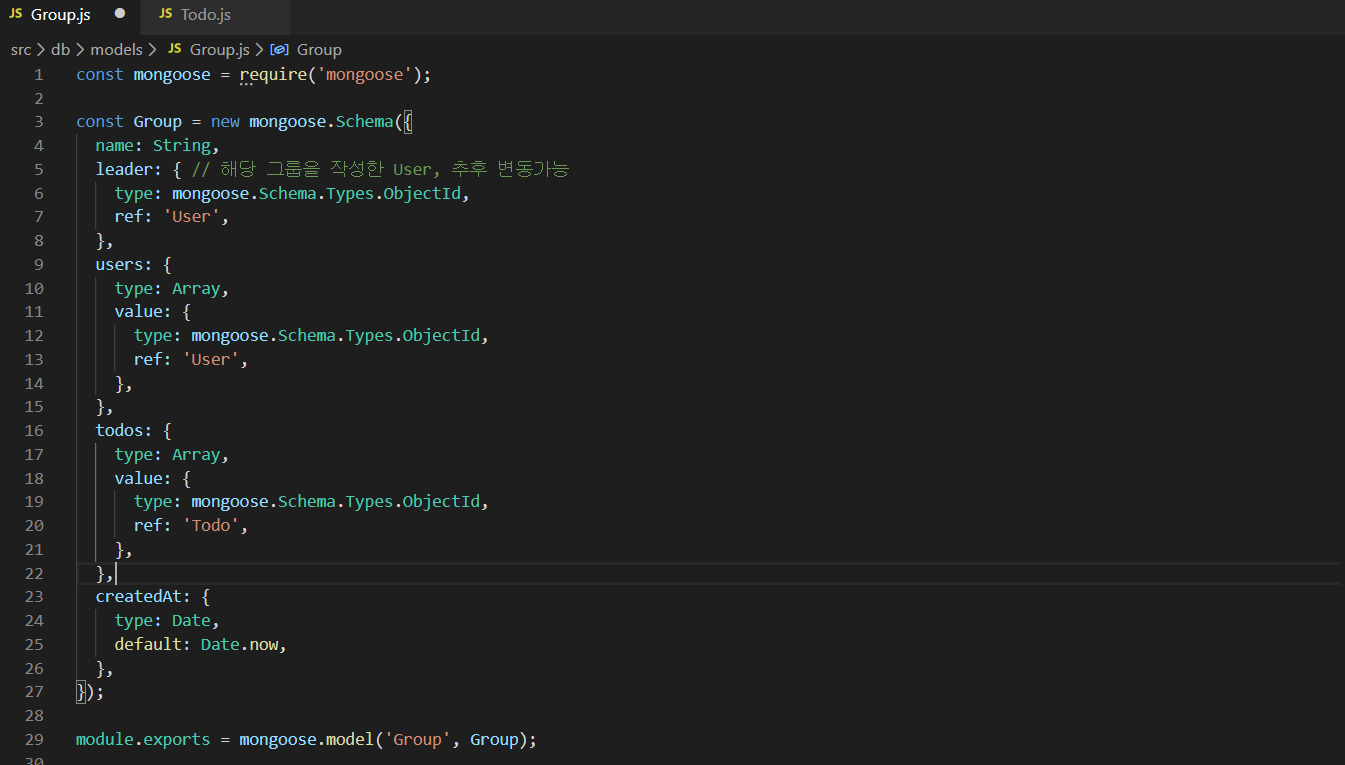Click the JS file icon on the Todo.js tab

[166, 14]
